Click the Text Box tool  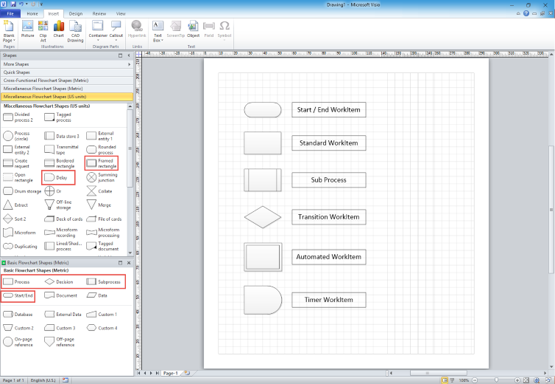[158, 30]
